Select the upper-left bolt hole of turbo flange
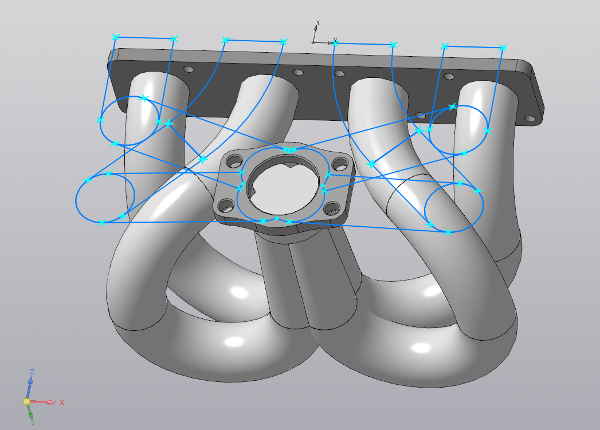600x430 pixels. pos(235,161)
